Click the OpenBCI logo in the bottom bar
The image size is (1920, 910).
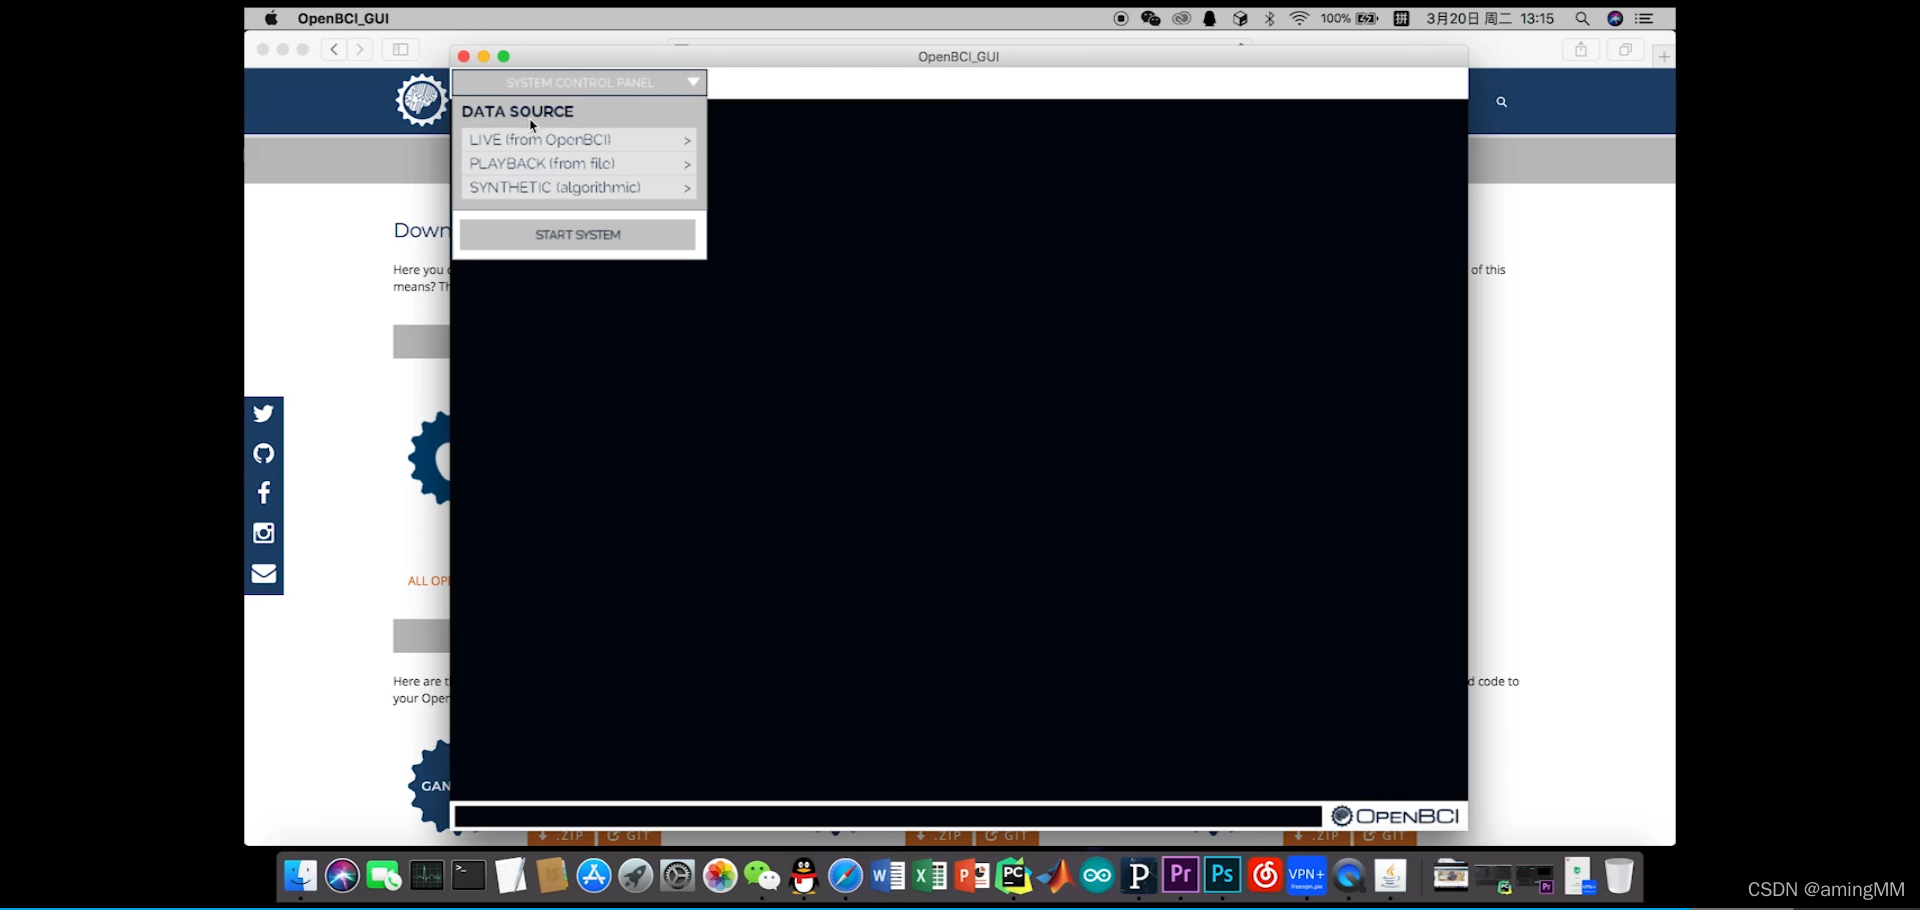(1396, 816)
